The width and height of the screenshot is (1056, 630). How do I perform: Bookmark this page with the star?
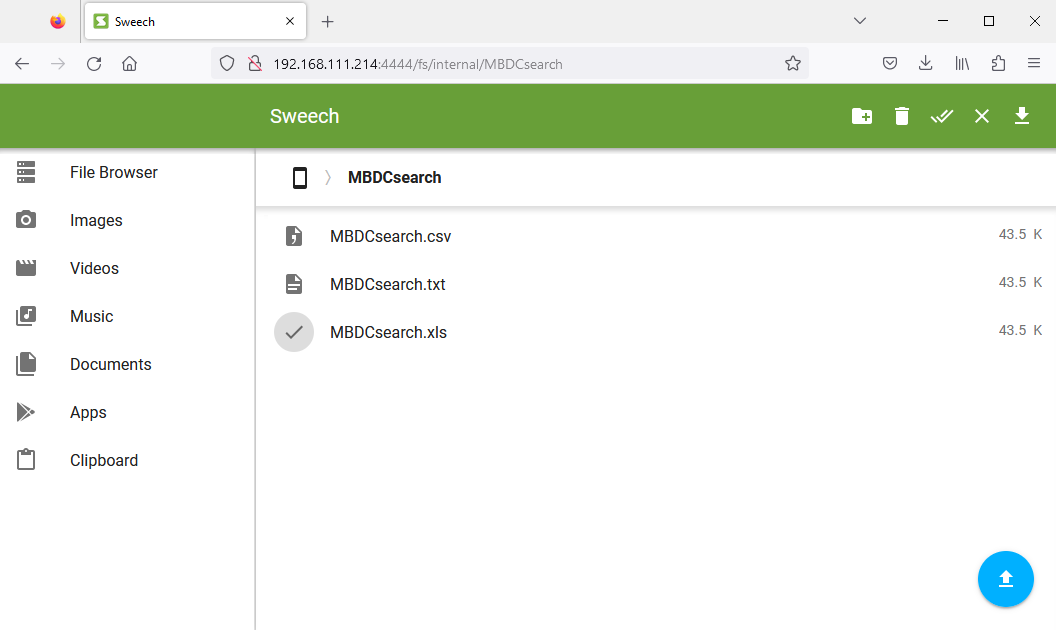pyautogui.click(x=793, y=63)
